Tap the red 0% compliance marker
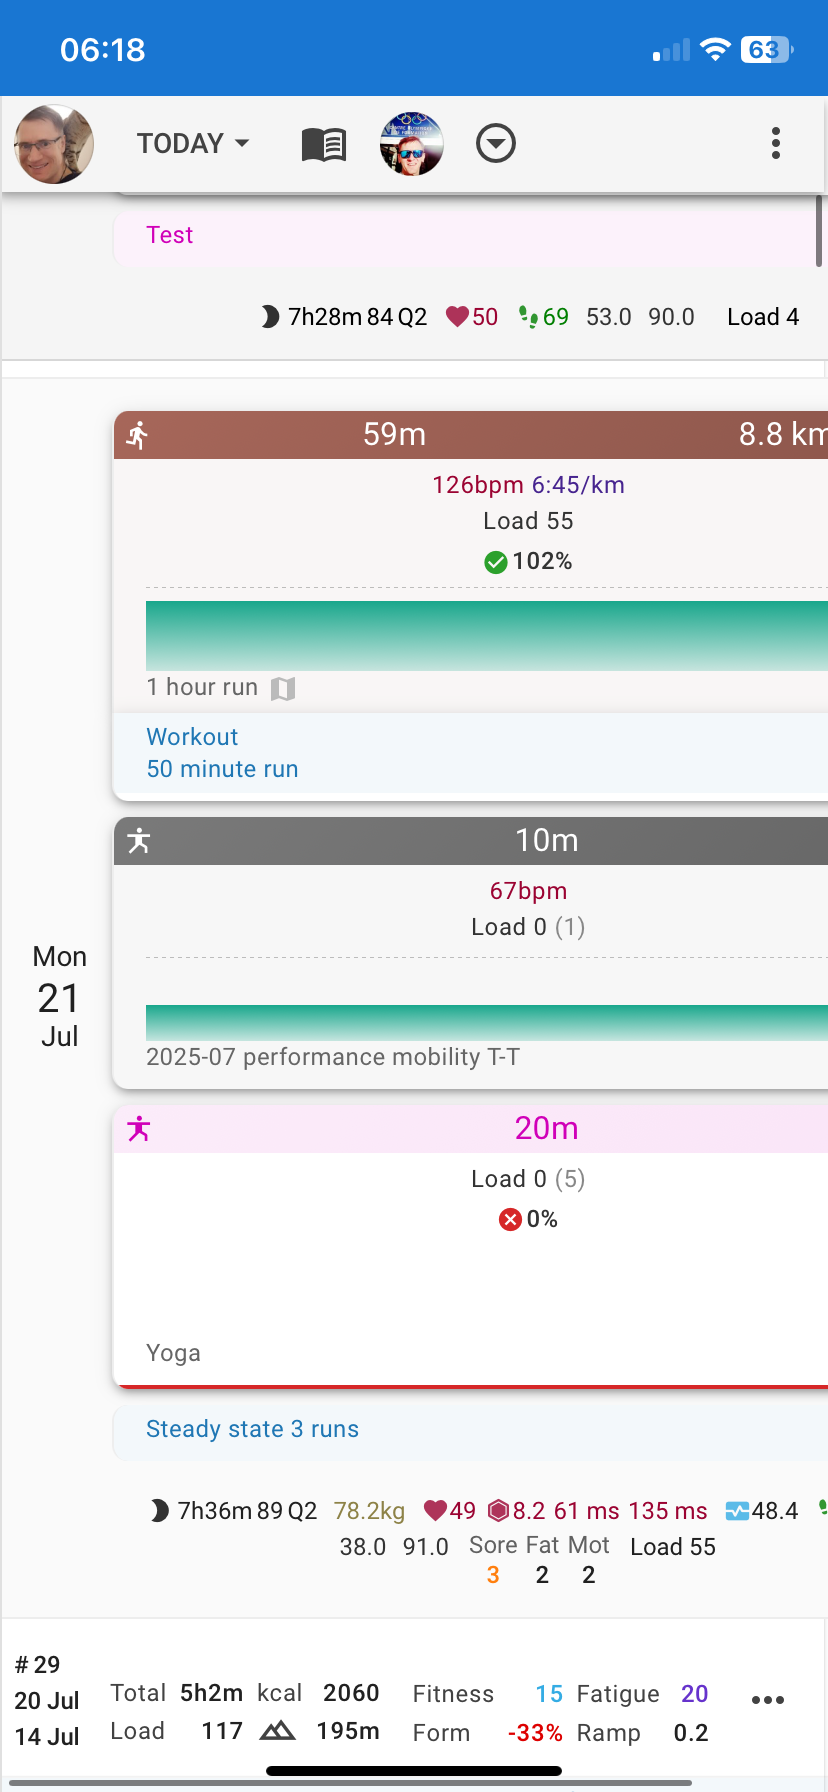Viewport: 828px width, 1792px height. pyautogui.click(x=510, y=1219)
